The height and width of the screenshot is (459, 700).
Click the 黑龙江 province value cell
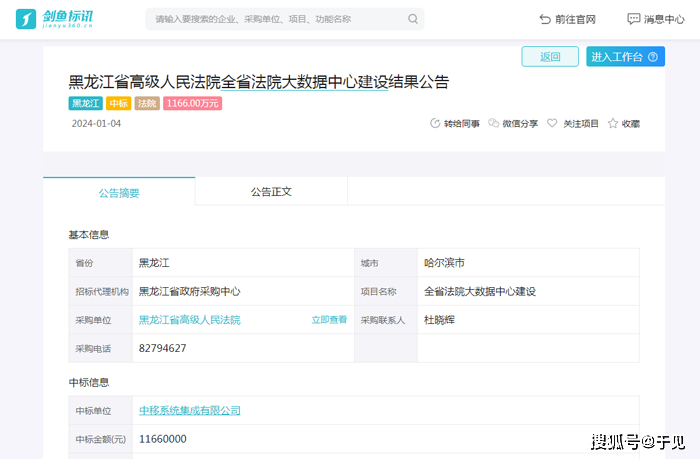(243, 263)
